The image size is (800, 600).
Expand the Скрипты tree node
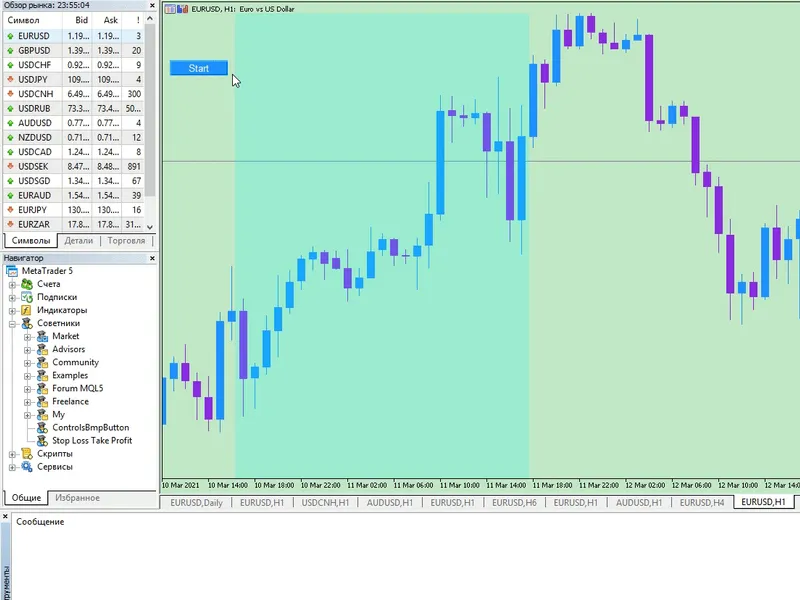[x=12, y=454]
